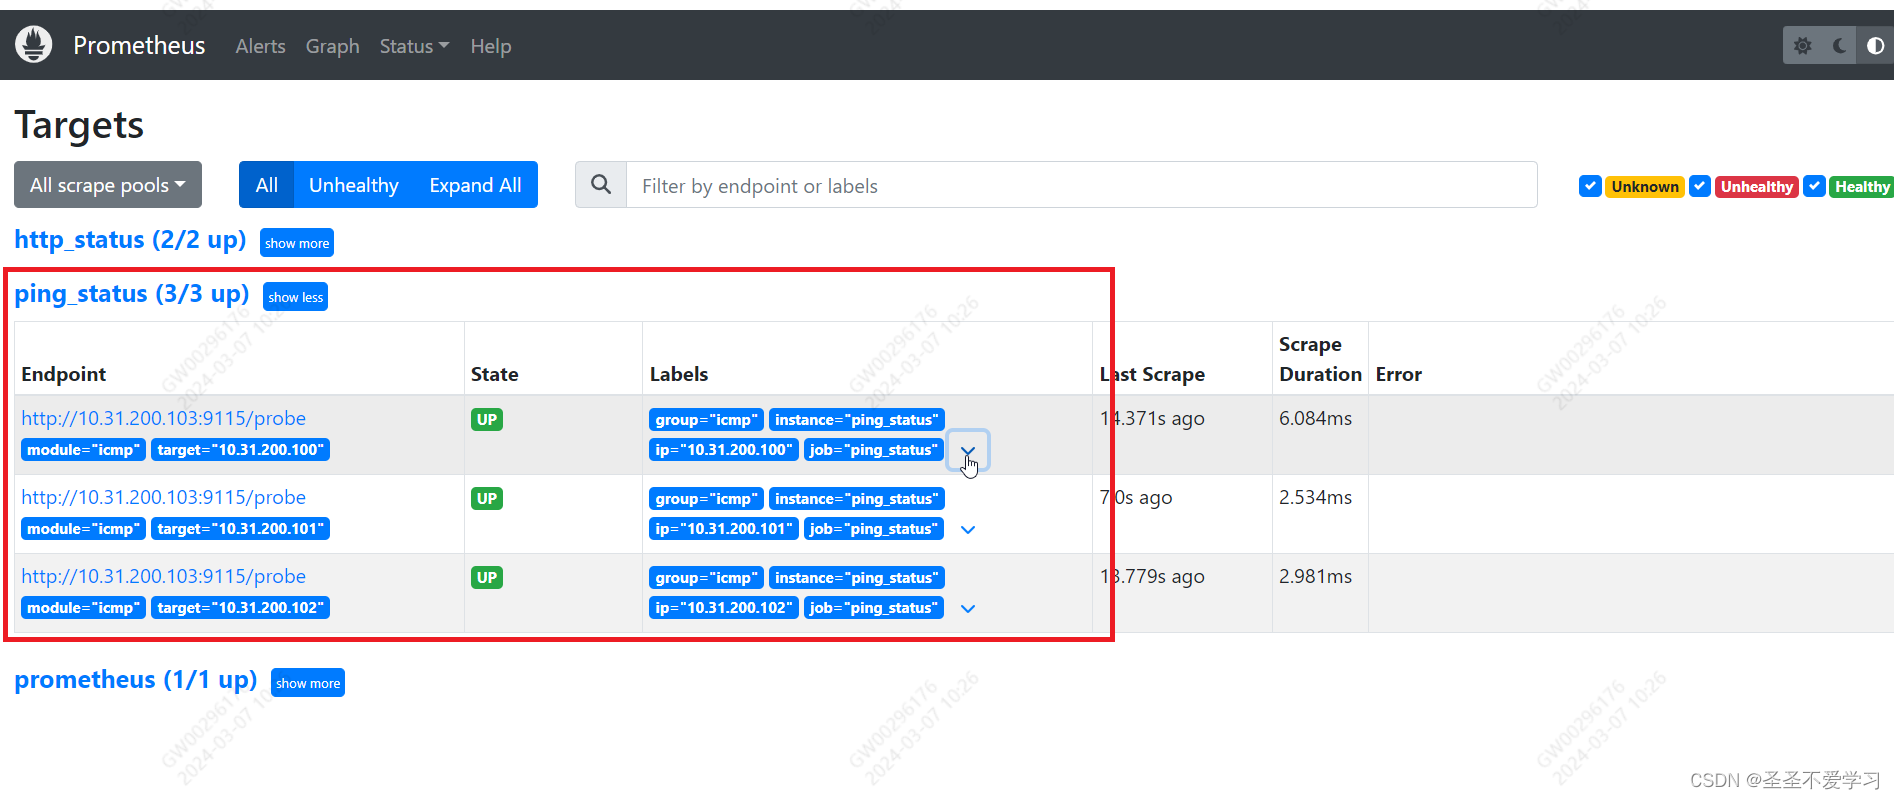Click UP state badge for 10.31.200.101 row
The height and width of the screenshot is (799, 1894).
(487, 499)
